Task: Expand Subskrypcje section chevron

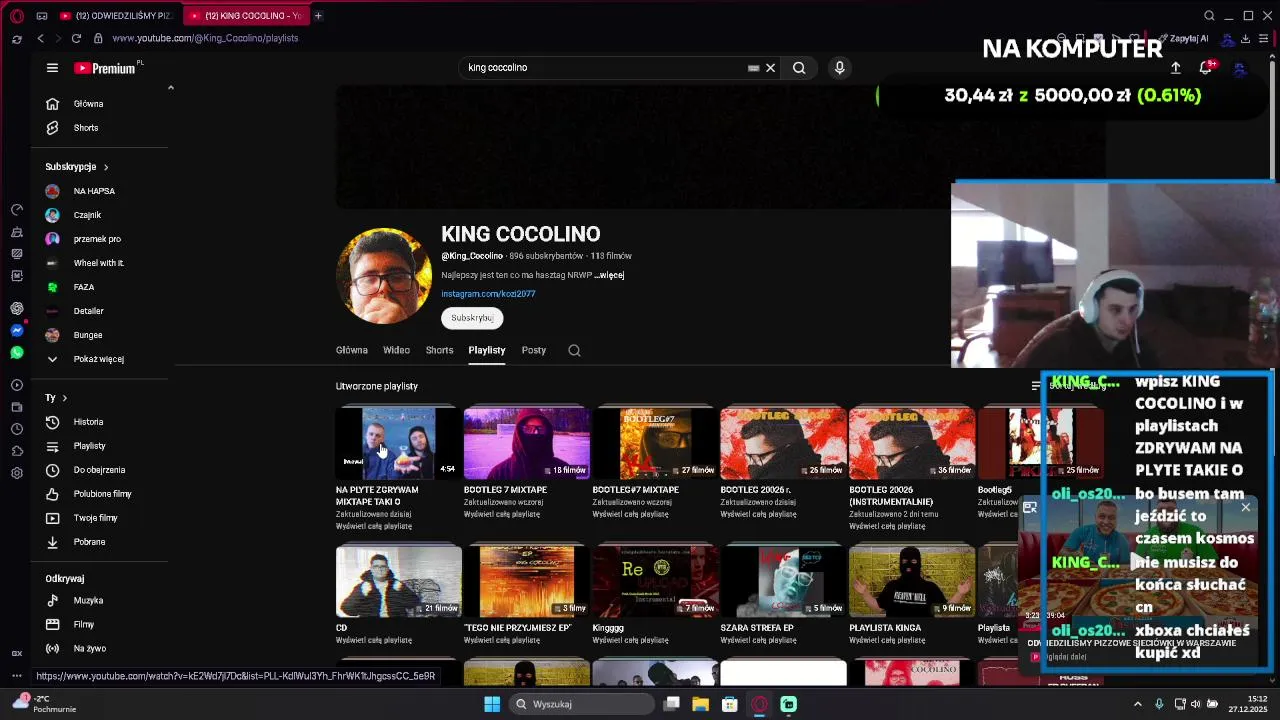Action: [105, 167]
